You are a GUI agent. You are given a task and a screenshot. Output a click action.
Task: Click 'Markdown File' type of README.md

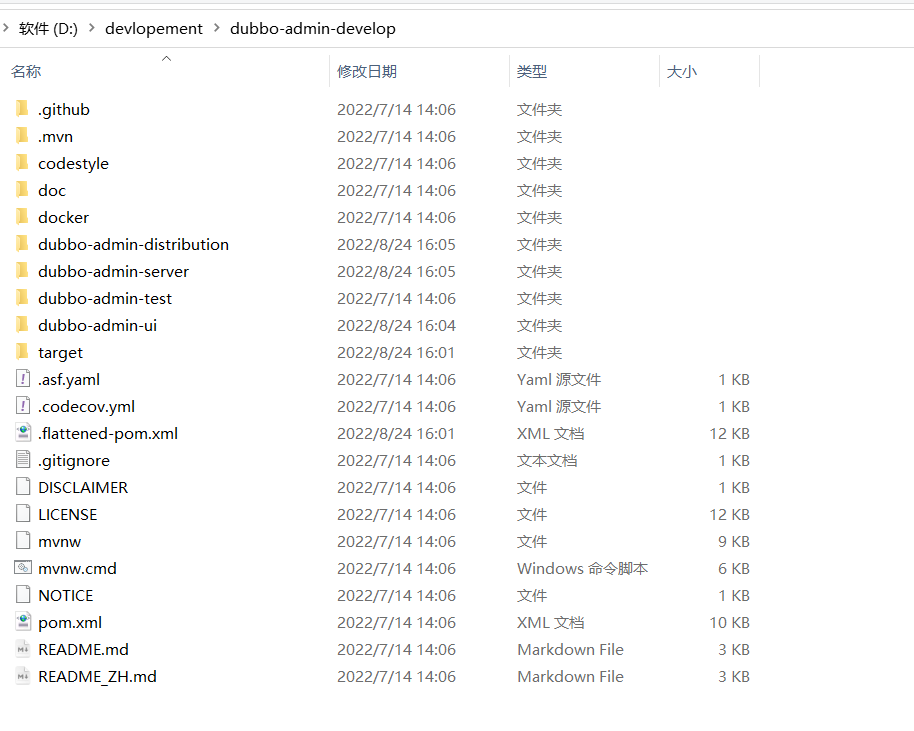pyautogui.click(x=570, y=649)
